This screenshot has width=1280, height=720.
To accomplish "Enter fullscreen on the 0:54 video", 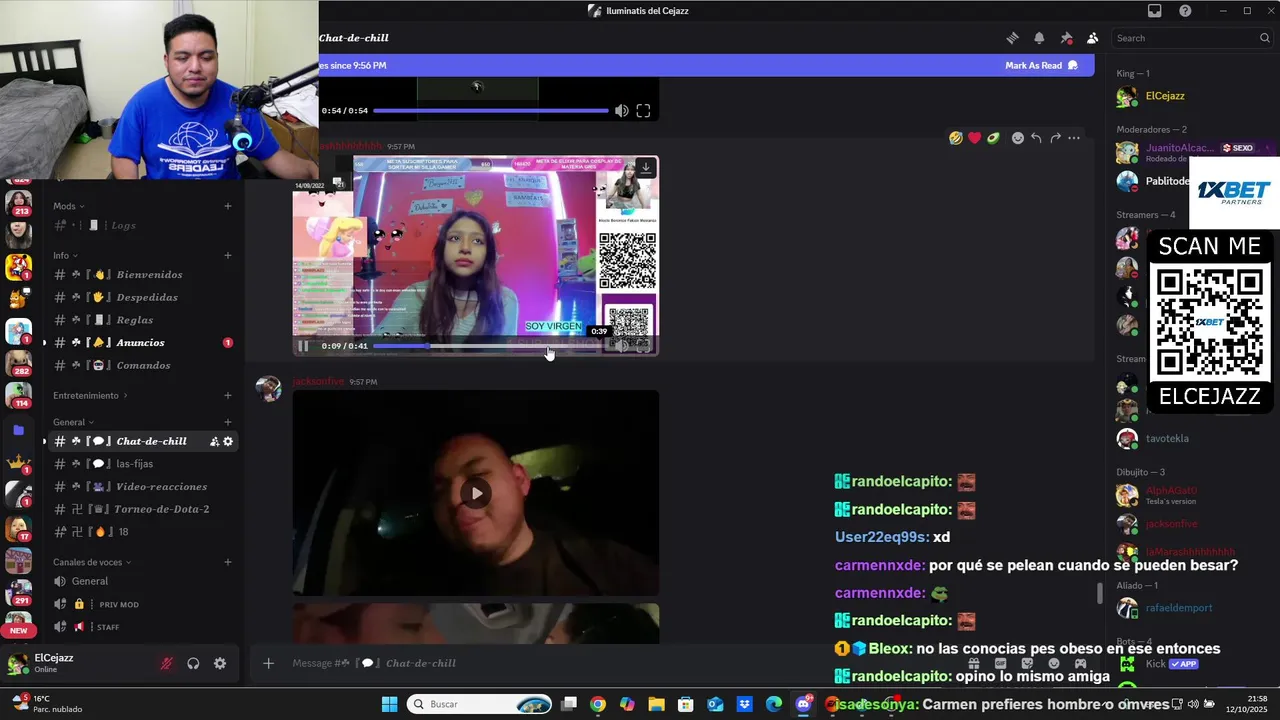I will coord(643,111).
